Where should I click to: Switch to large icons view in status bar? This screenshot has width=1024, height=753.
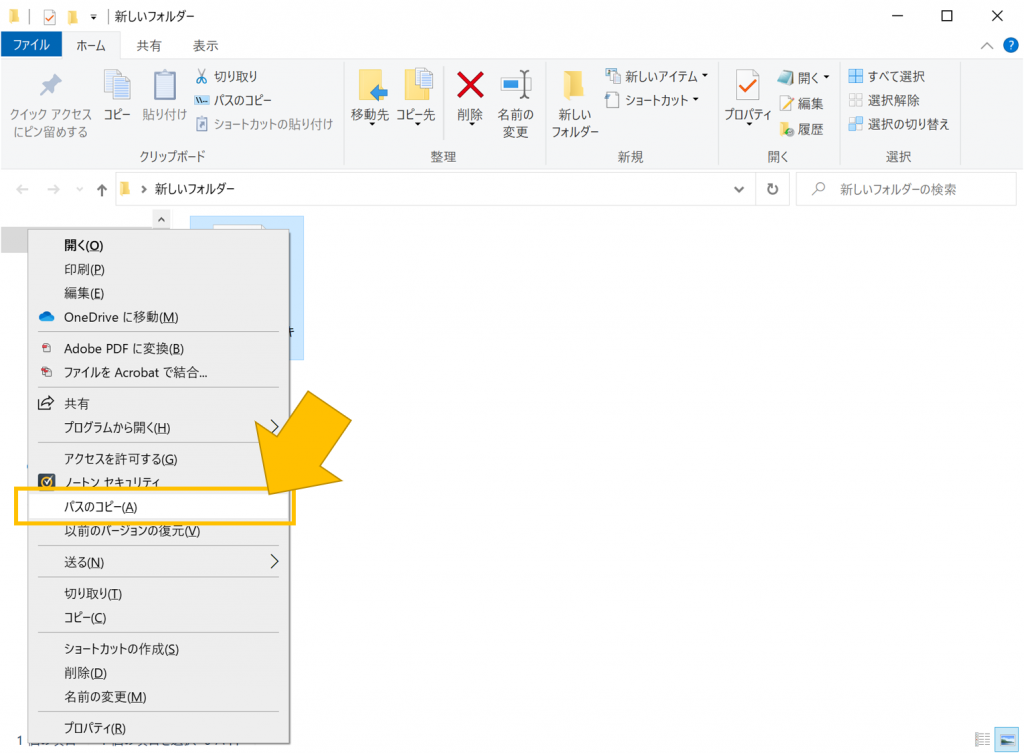[1006, 739]
